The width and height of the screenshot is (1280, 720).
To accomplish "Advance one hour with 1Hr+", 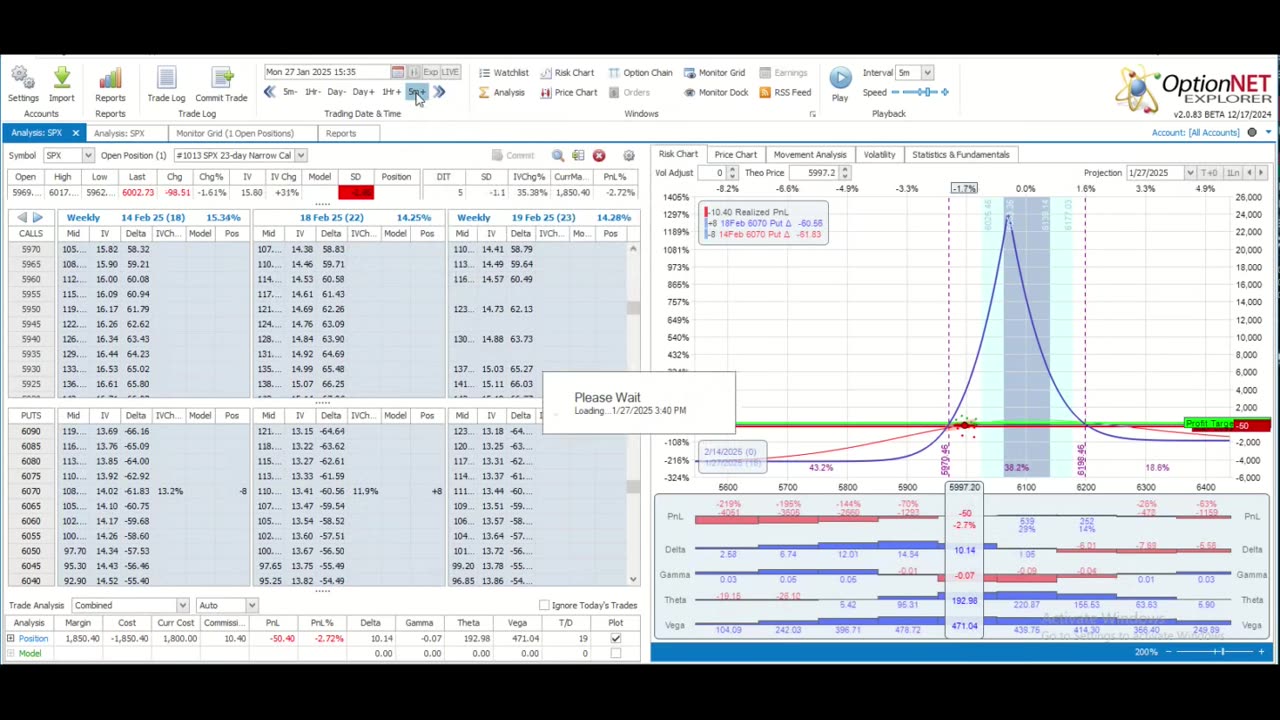I will coord(391,92).
